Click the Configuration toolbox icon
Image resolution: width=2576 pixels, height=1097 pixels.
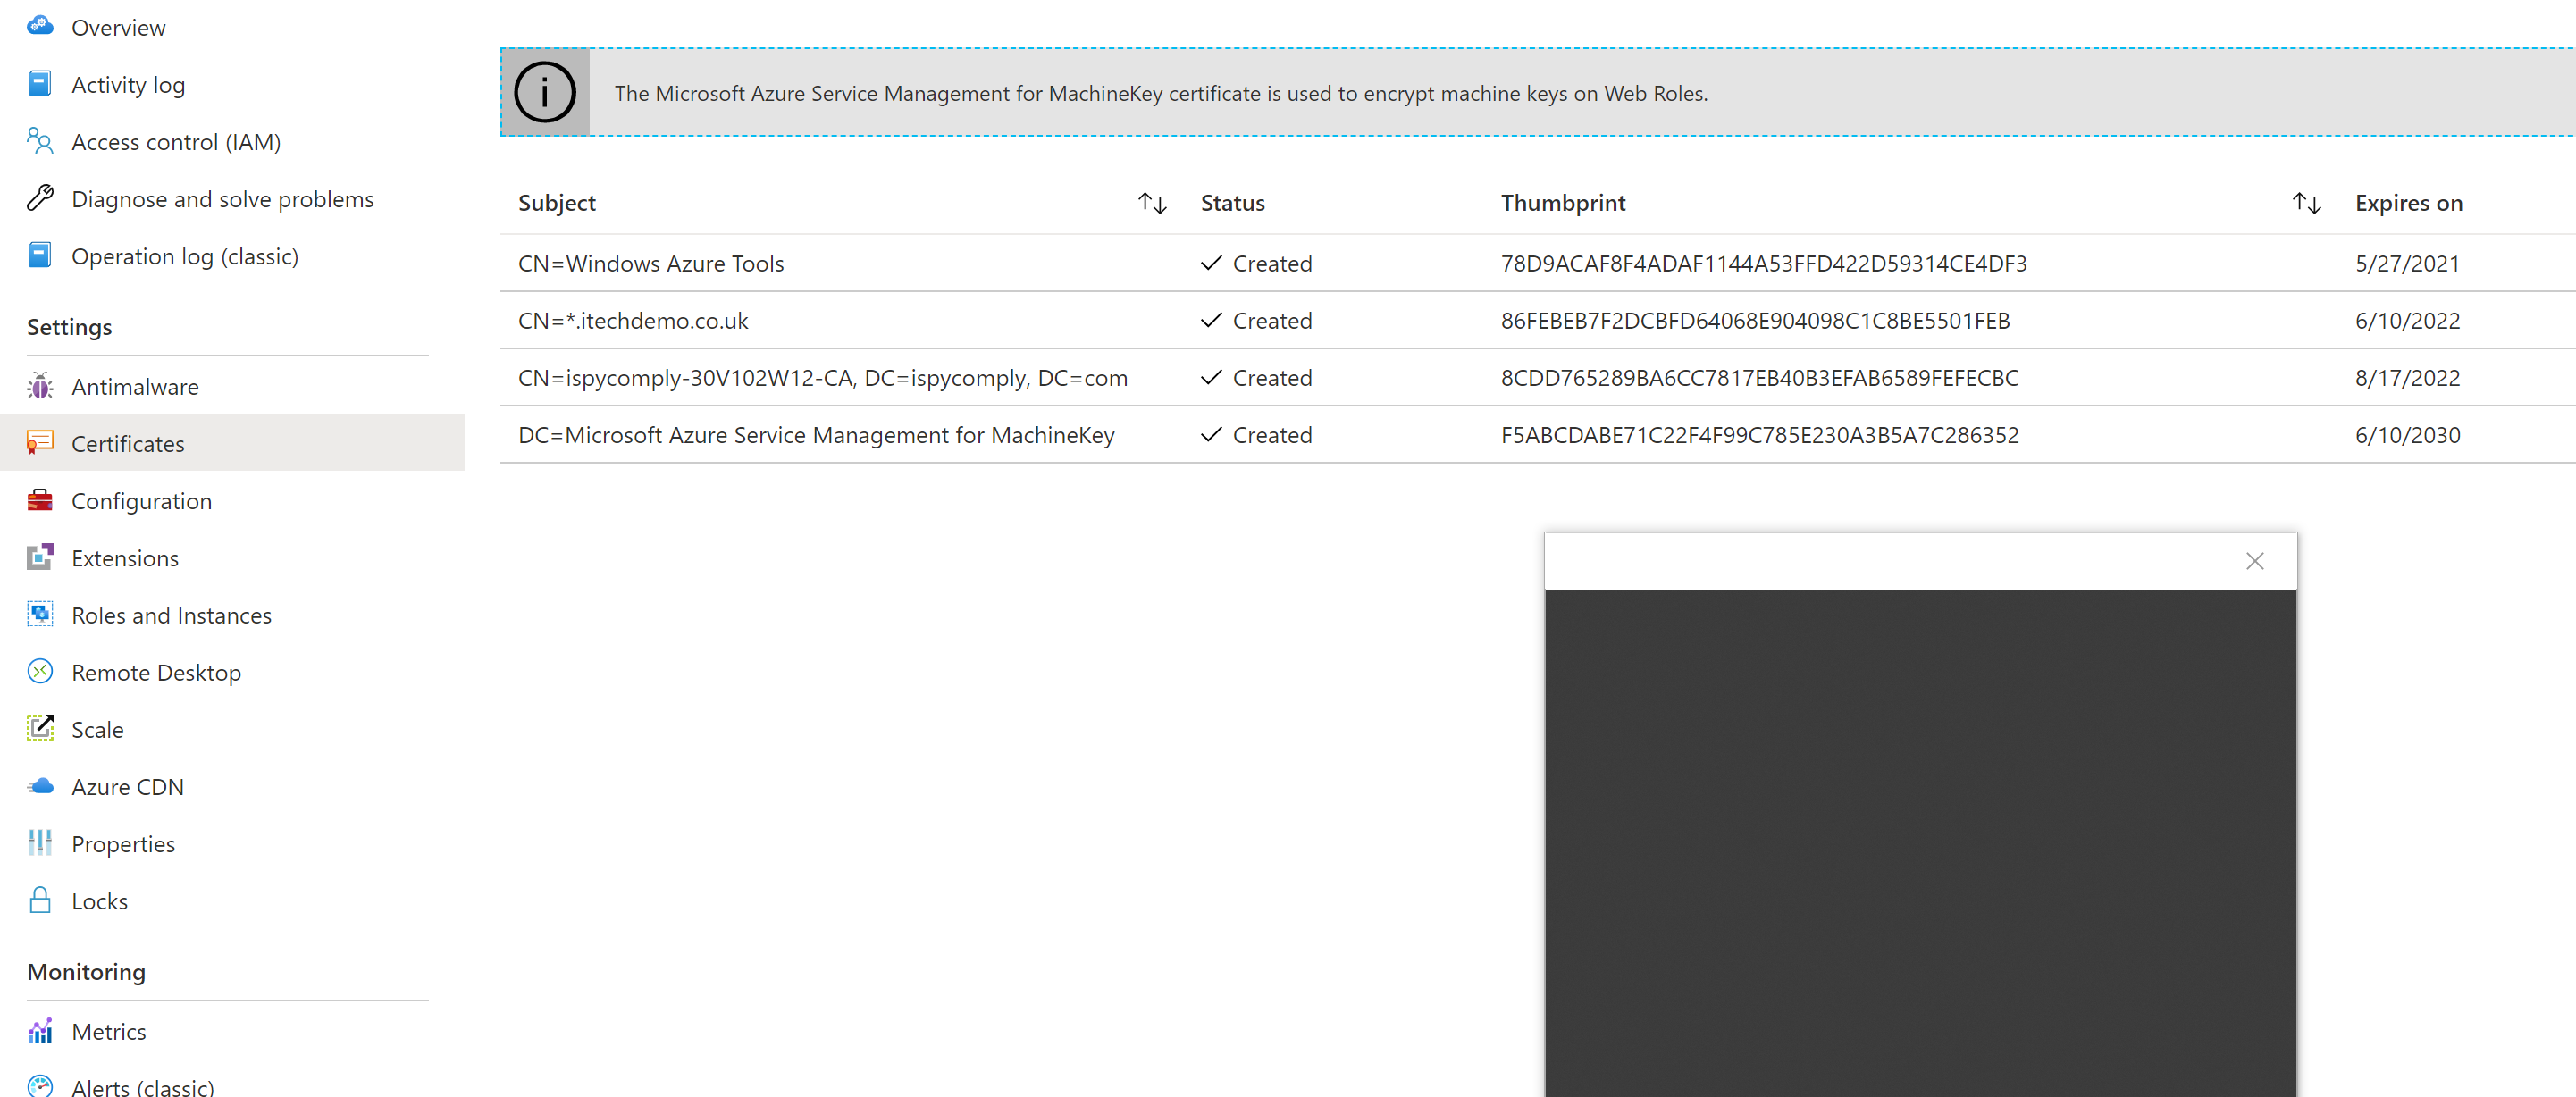tap(40, 500)
